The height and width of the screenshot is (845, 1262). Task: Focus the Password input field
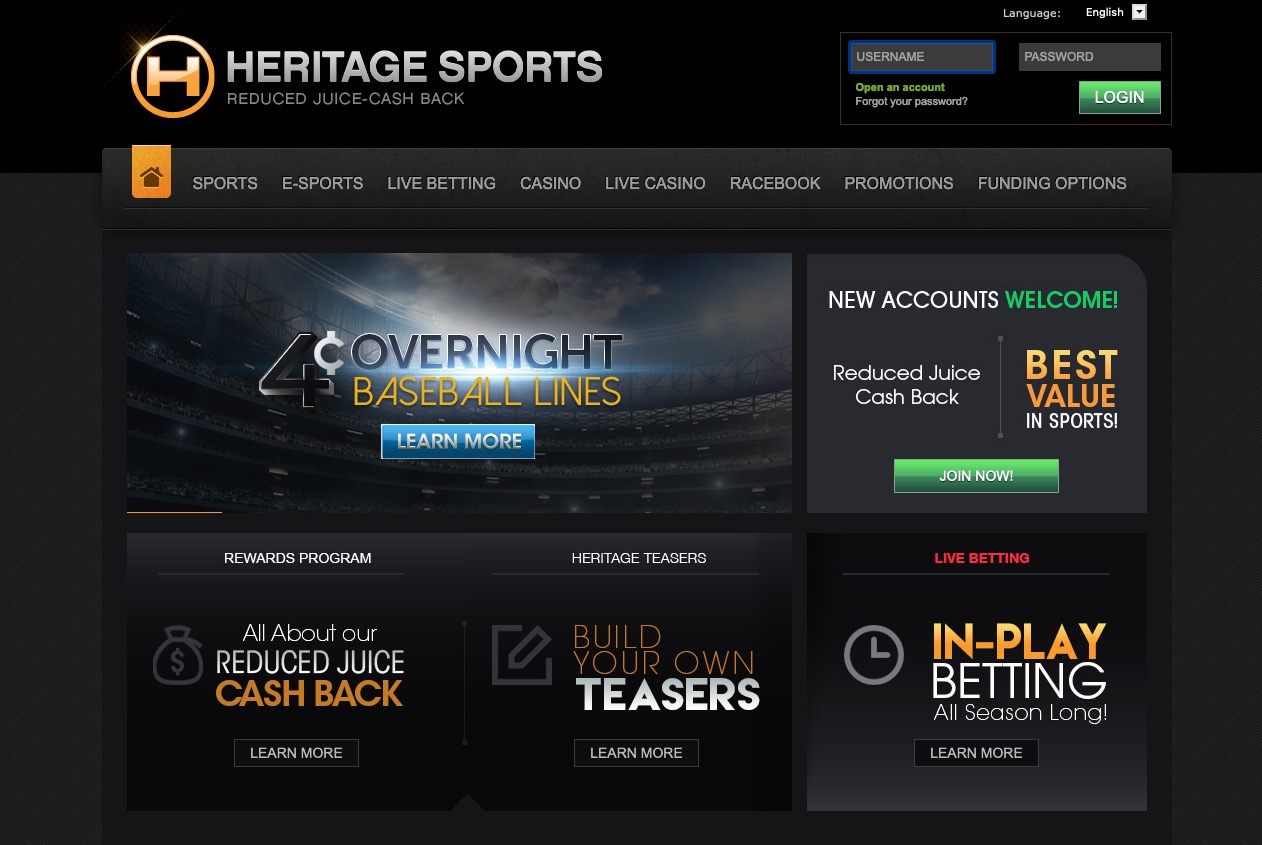click(x=1090, y=57)
